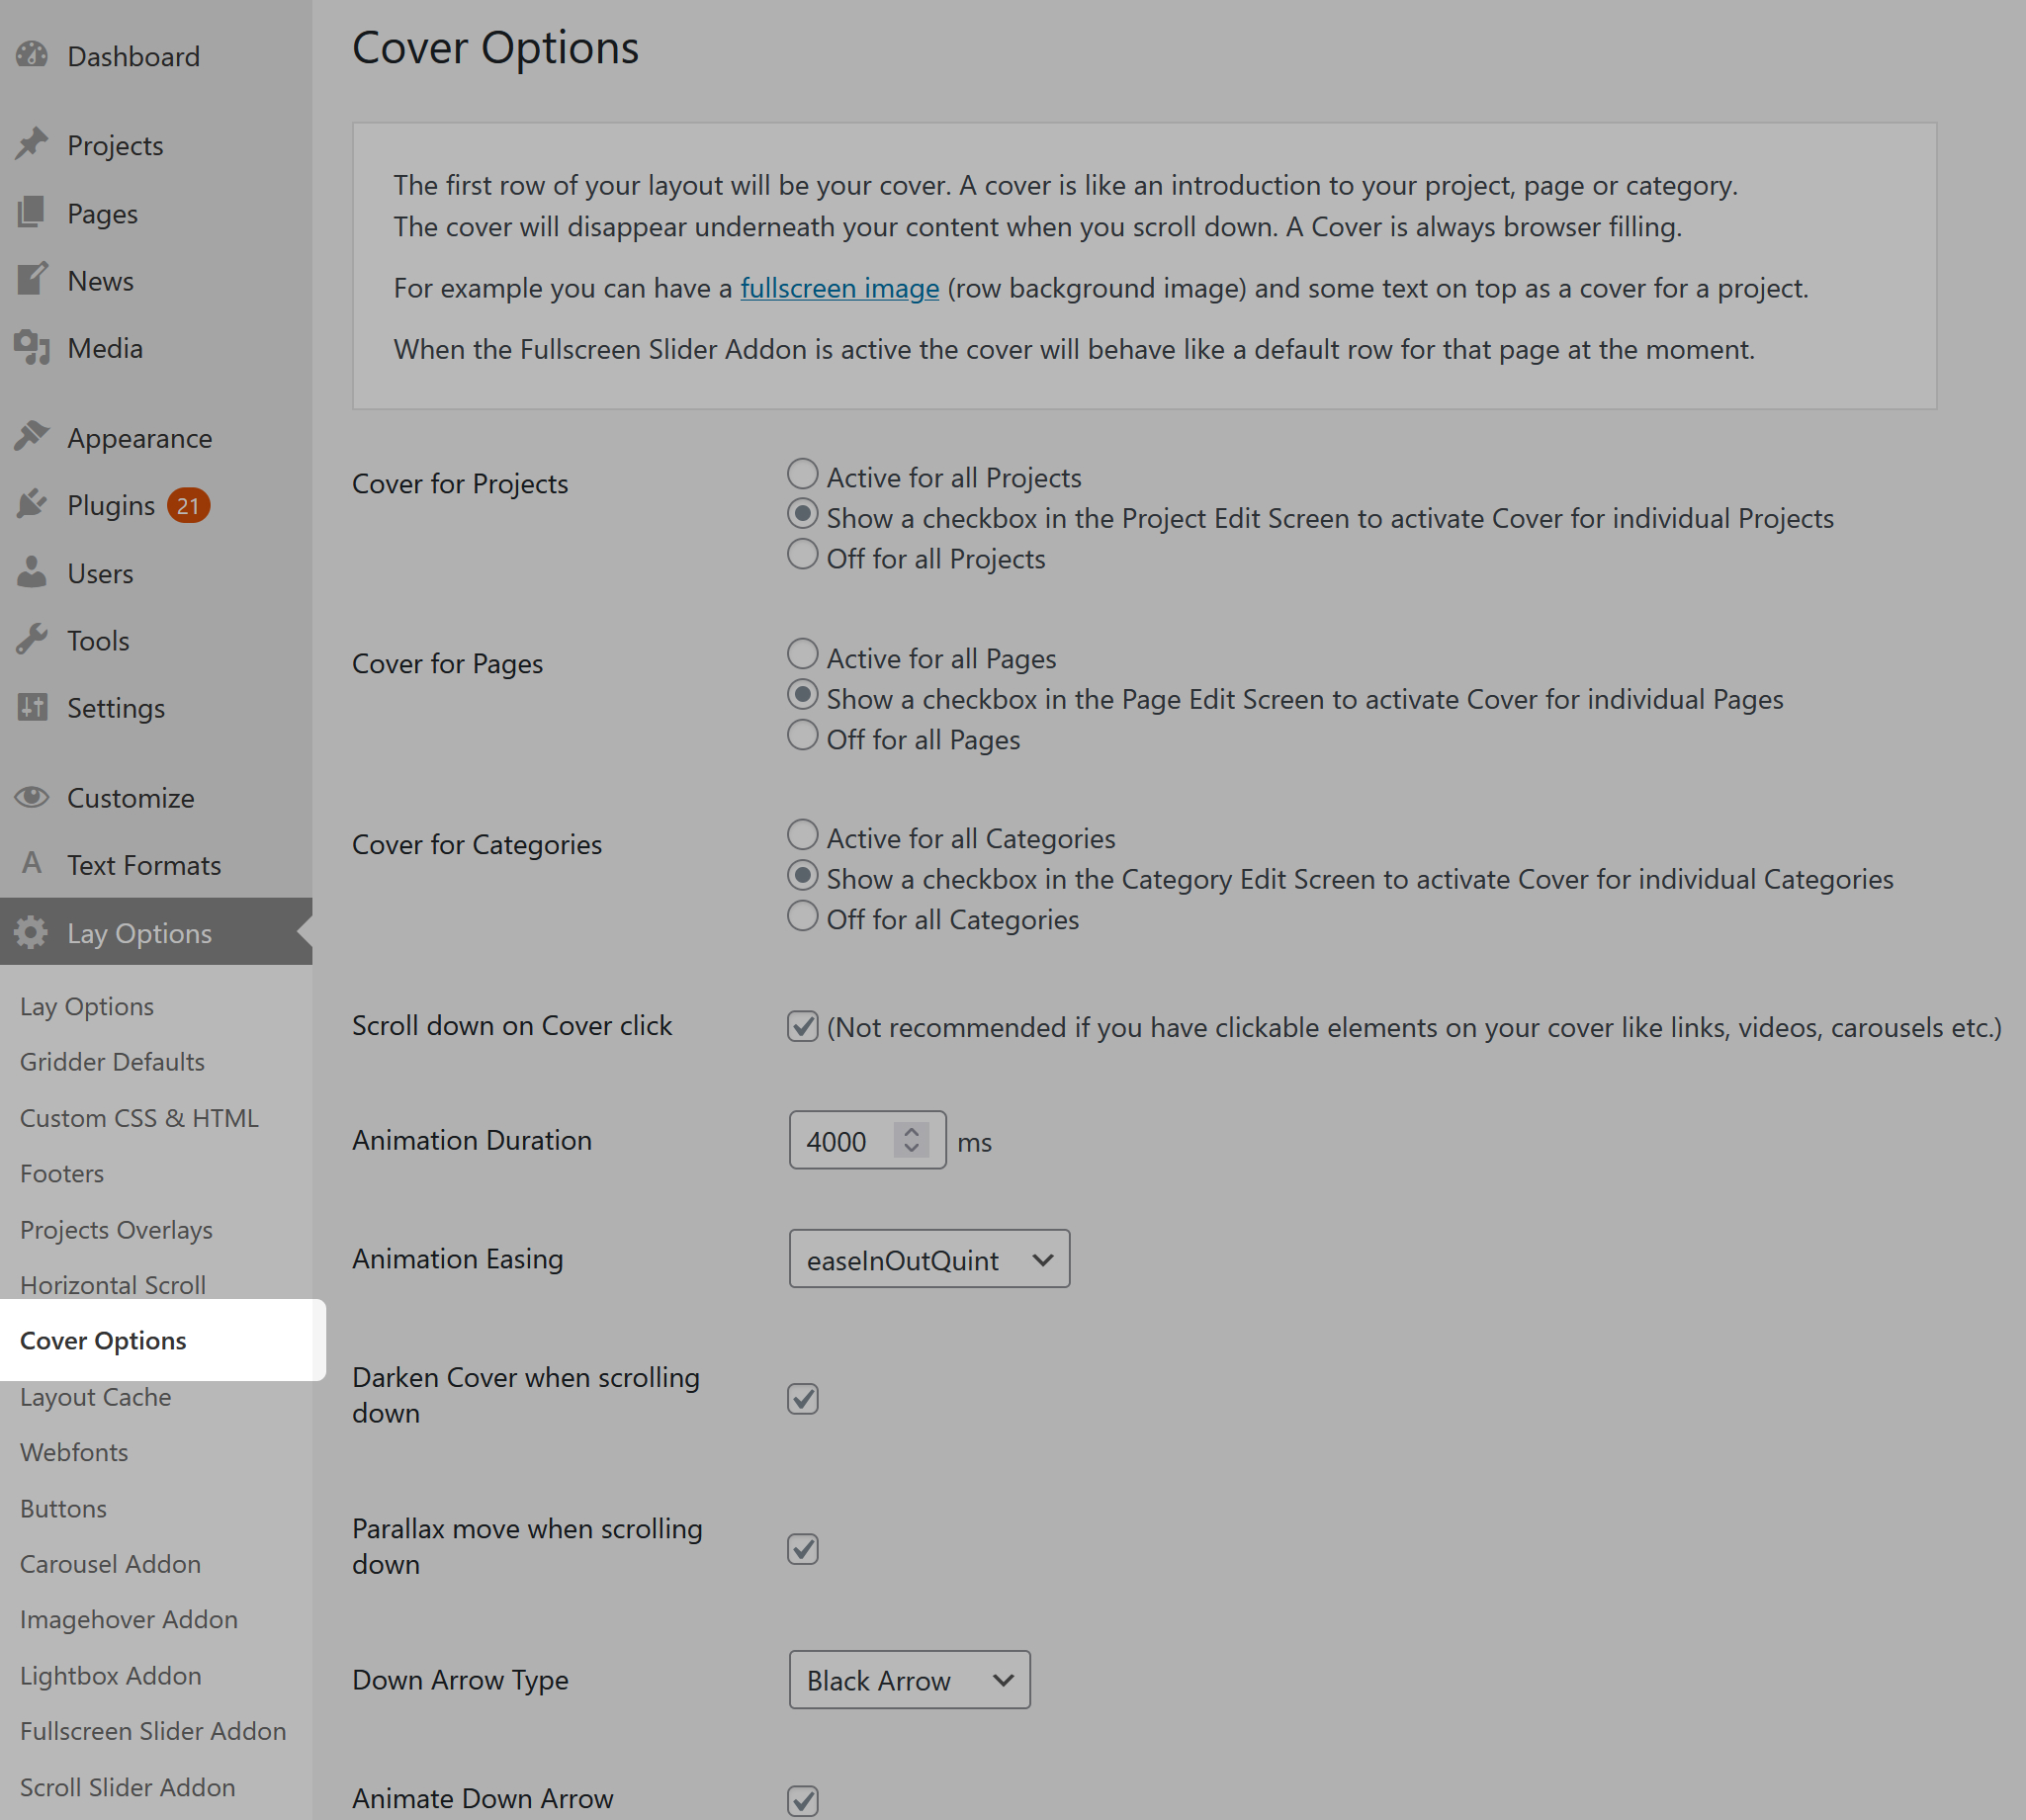The height and width of the screenshot is (1820, 2026).
Task: Uncheck Scroll down on Cover click
Action: click(802, 1026)
